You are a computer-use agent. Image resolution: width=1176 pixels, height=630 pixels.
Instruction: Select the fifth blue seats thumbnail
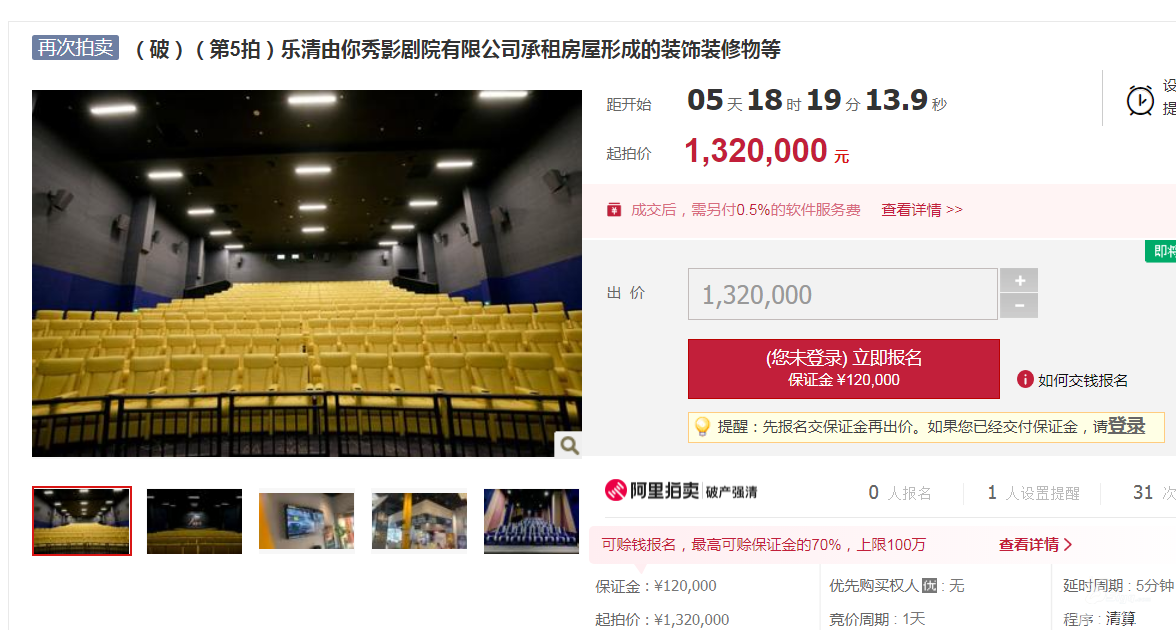(x=531, y=521)
